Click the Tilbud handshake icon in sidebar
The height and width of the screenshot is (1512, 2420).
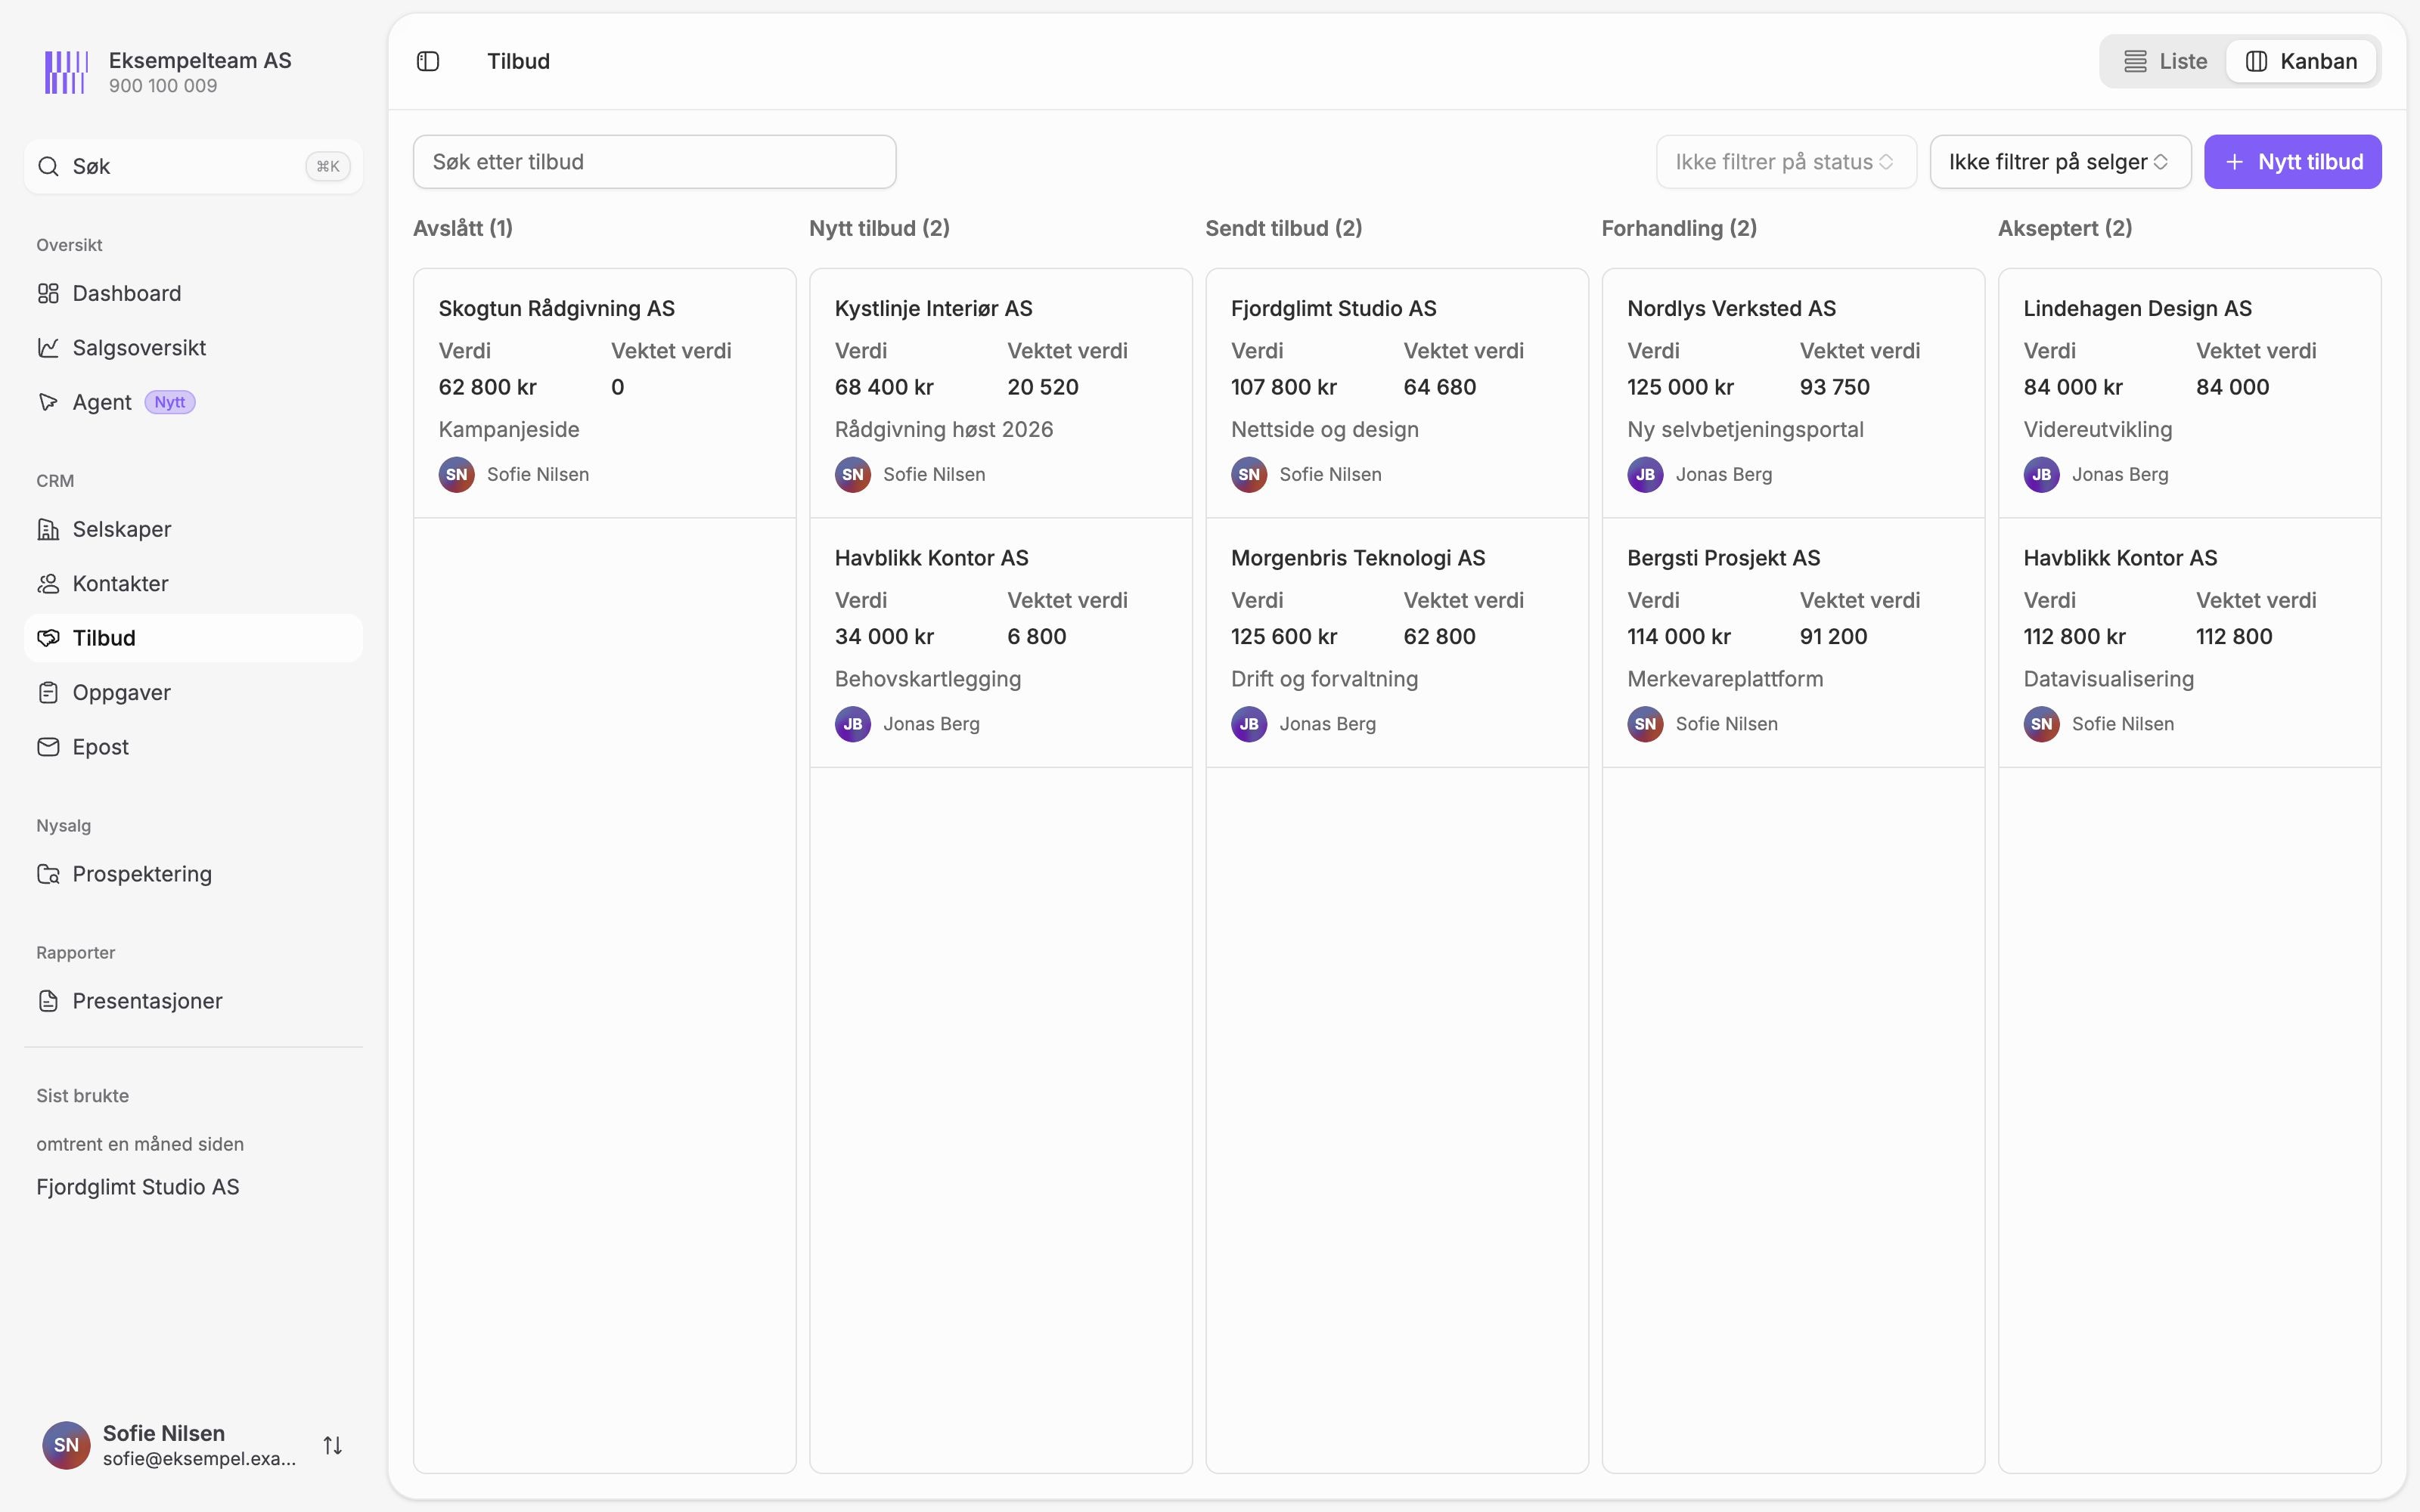point(48,638)
